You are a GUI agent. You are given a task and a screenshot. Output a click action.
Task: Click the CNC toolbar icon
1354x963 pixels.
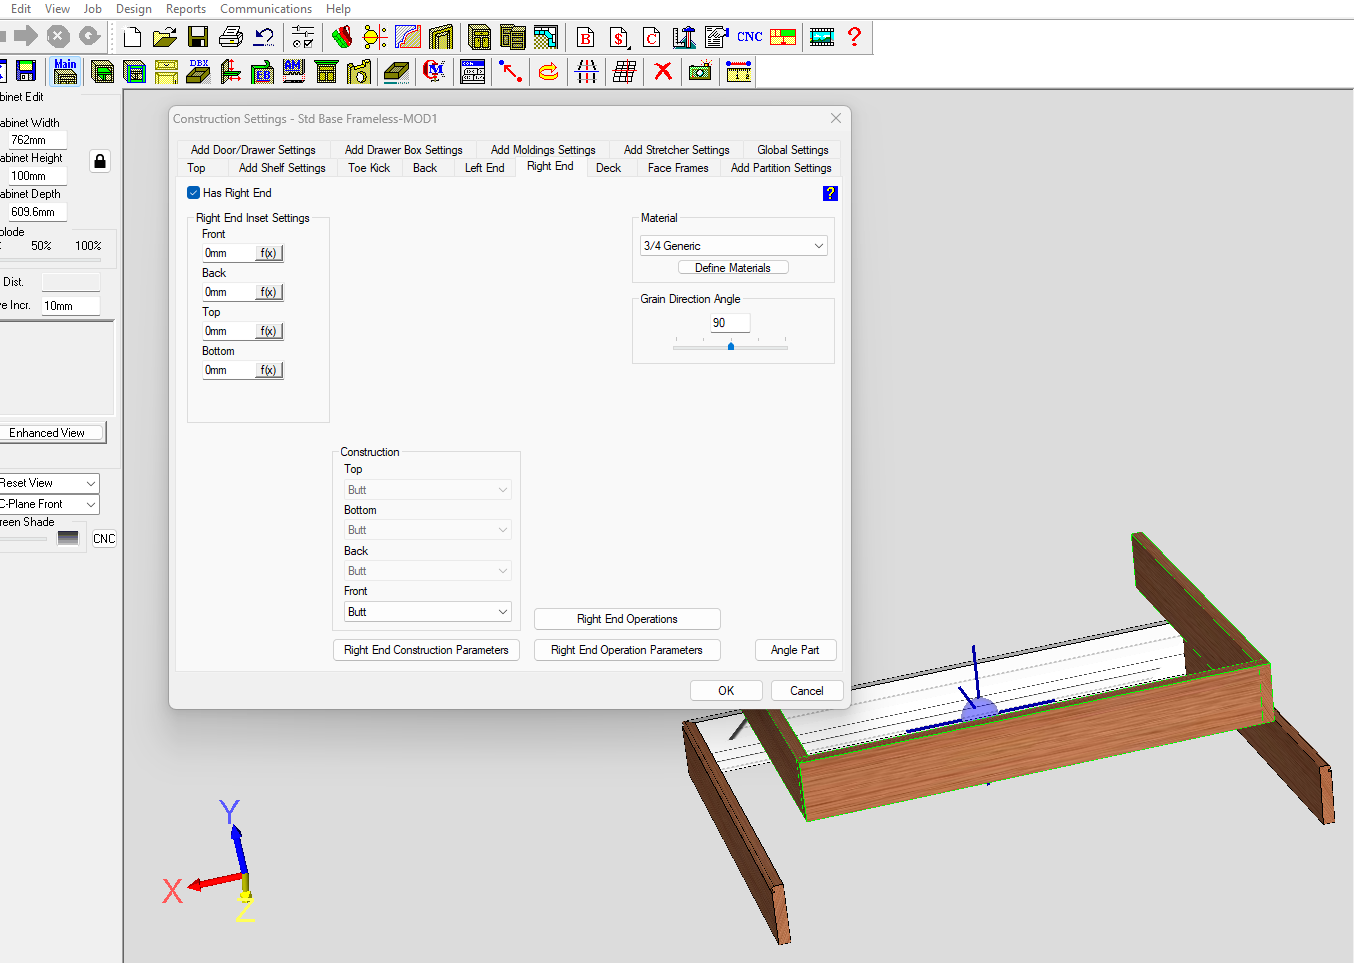click(x=750, y=37)
